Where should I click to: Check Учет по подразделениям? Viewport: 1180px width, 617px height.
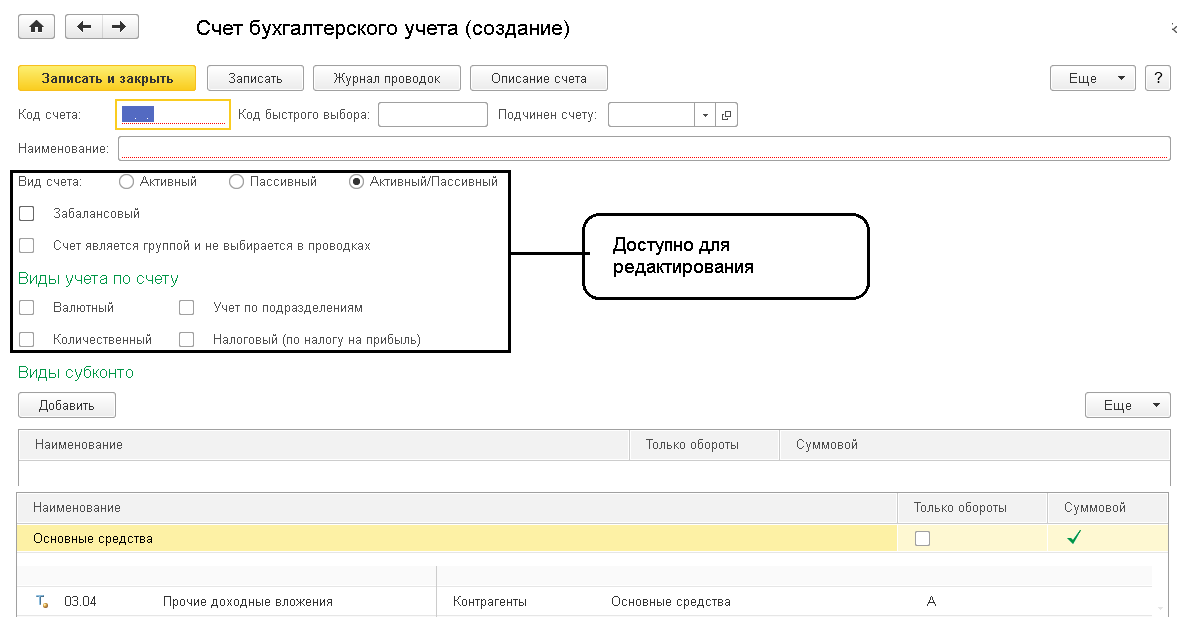point(187,307)
